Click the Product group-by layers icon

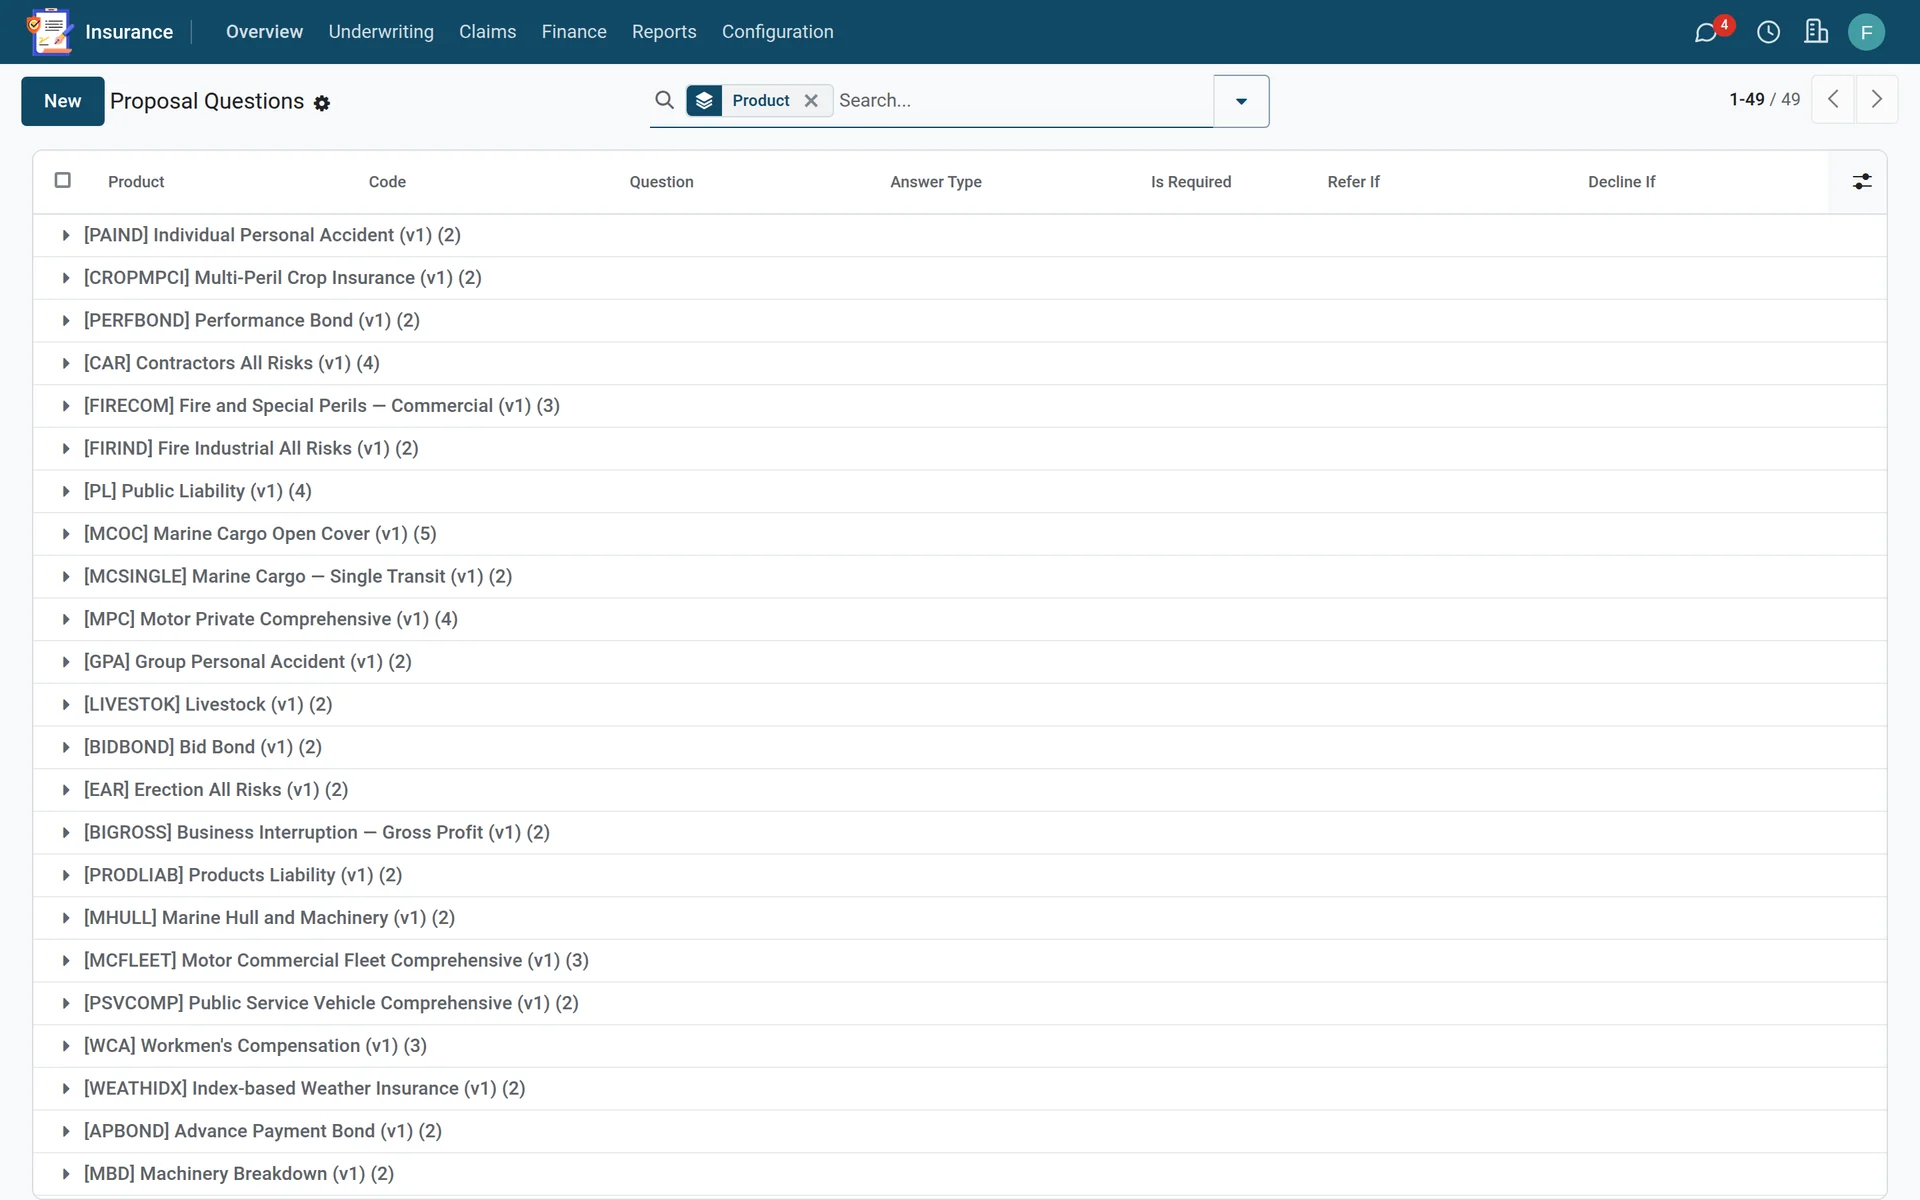point(704,100)
